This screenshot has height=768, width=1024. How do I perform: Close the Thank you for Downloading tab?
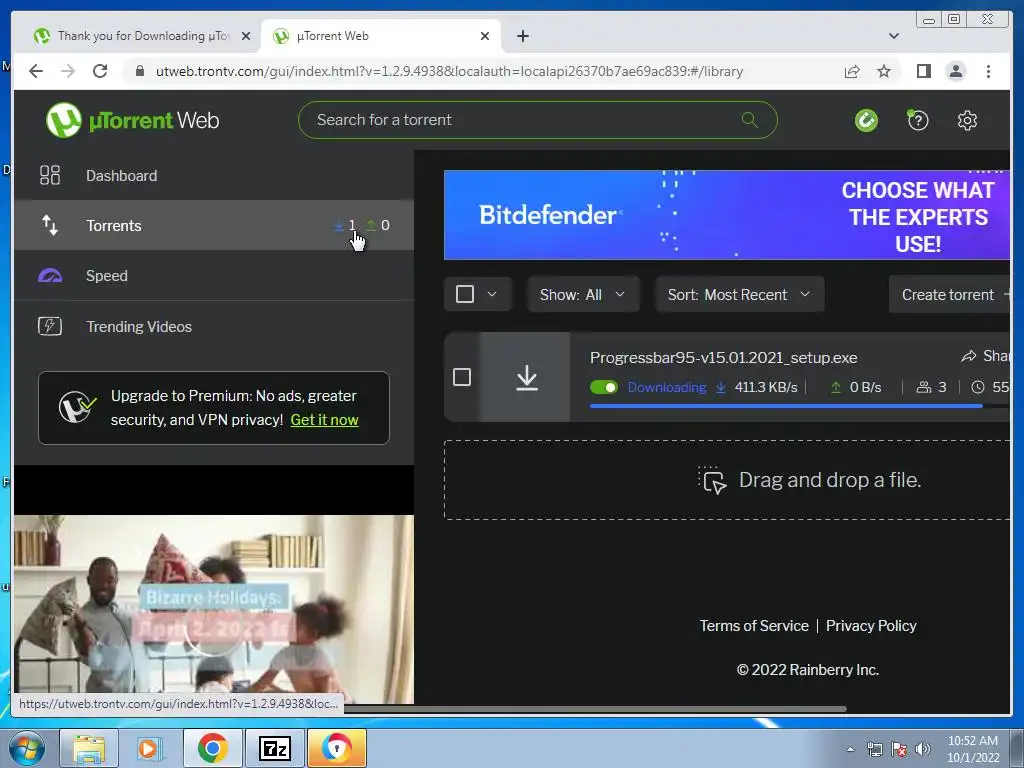[x=246, y=36]
